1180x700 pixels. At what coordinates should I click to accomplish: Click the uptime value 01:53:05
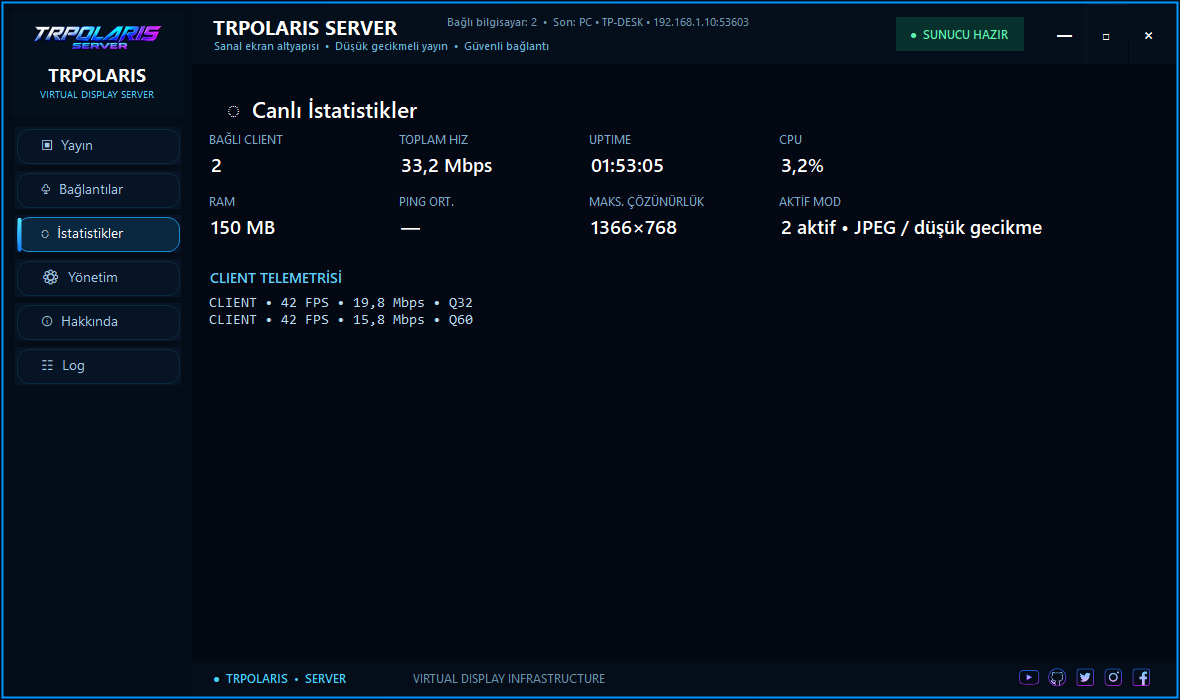point(627,166)
